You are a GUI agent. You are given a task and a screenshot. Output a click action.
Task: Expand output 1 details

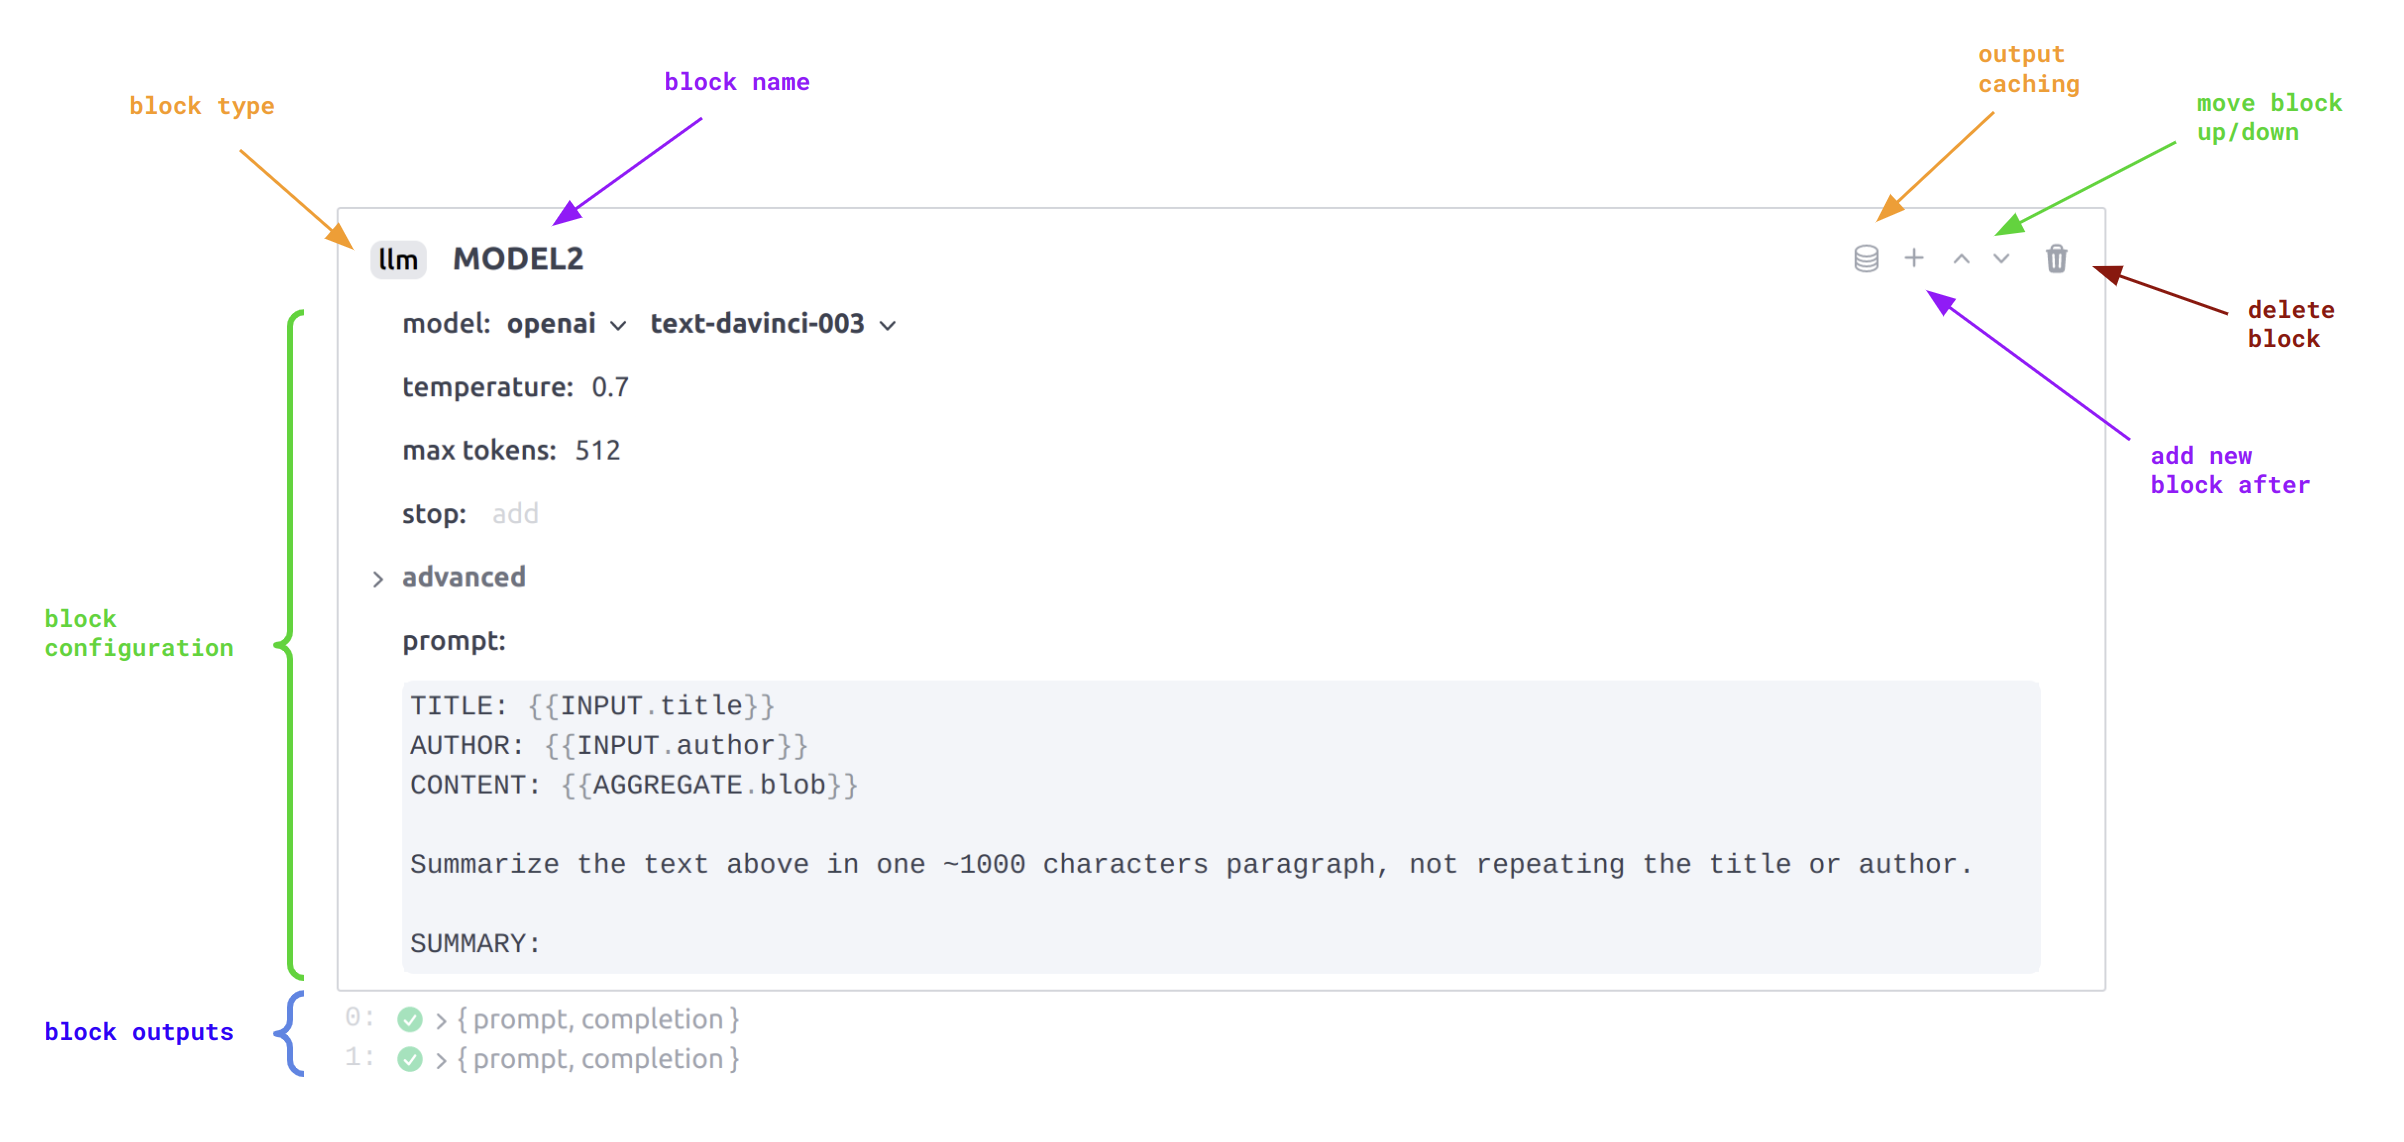click(x=440, y=1058)
